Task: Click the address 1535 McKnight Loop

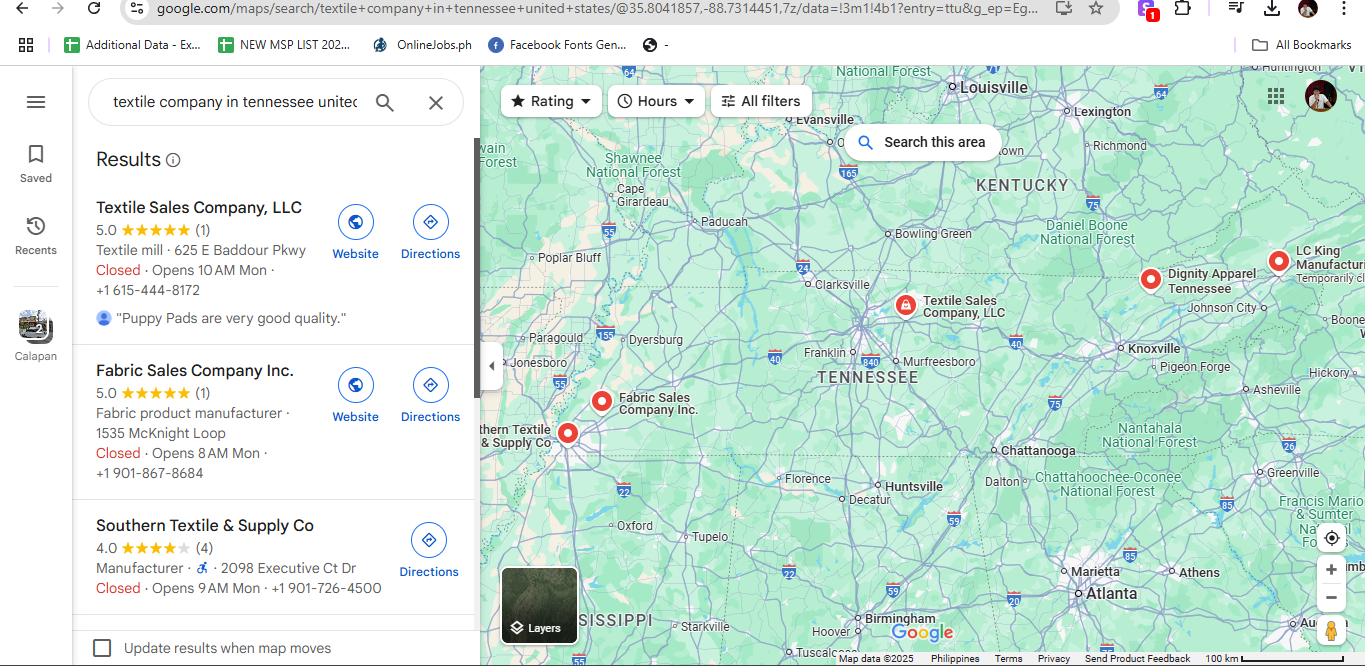Action: coord(161,434)
